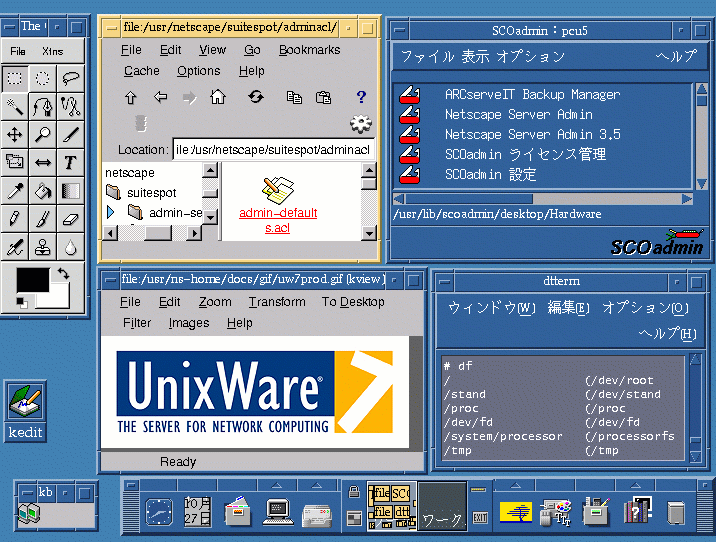Swap foreground and background colors arrow

point(63,274)
